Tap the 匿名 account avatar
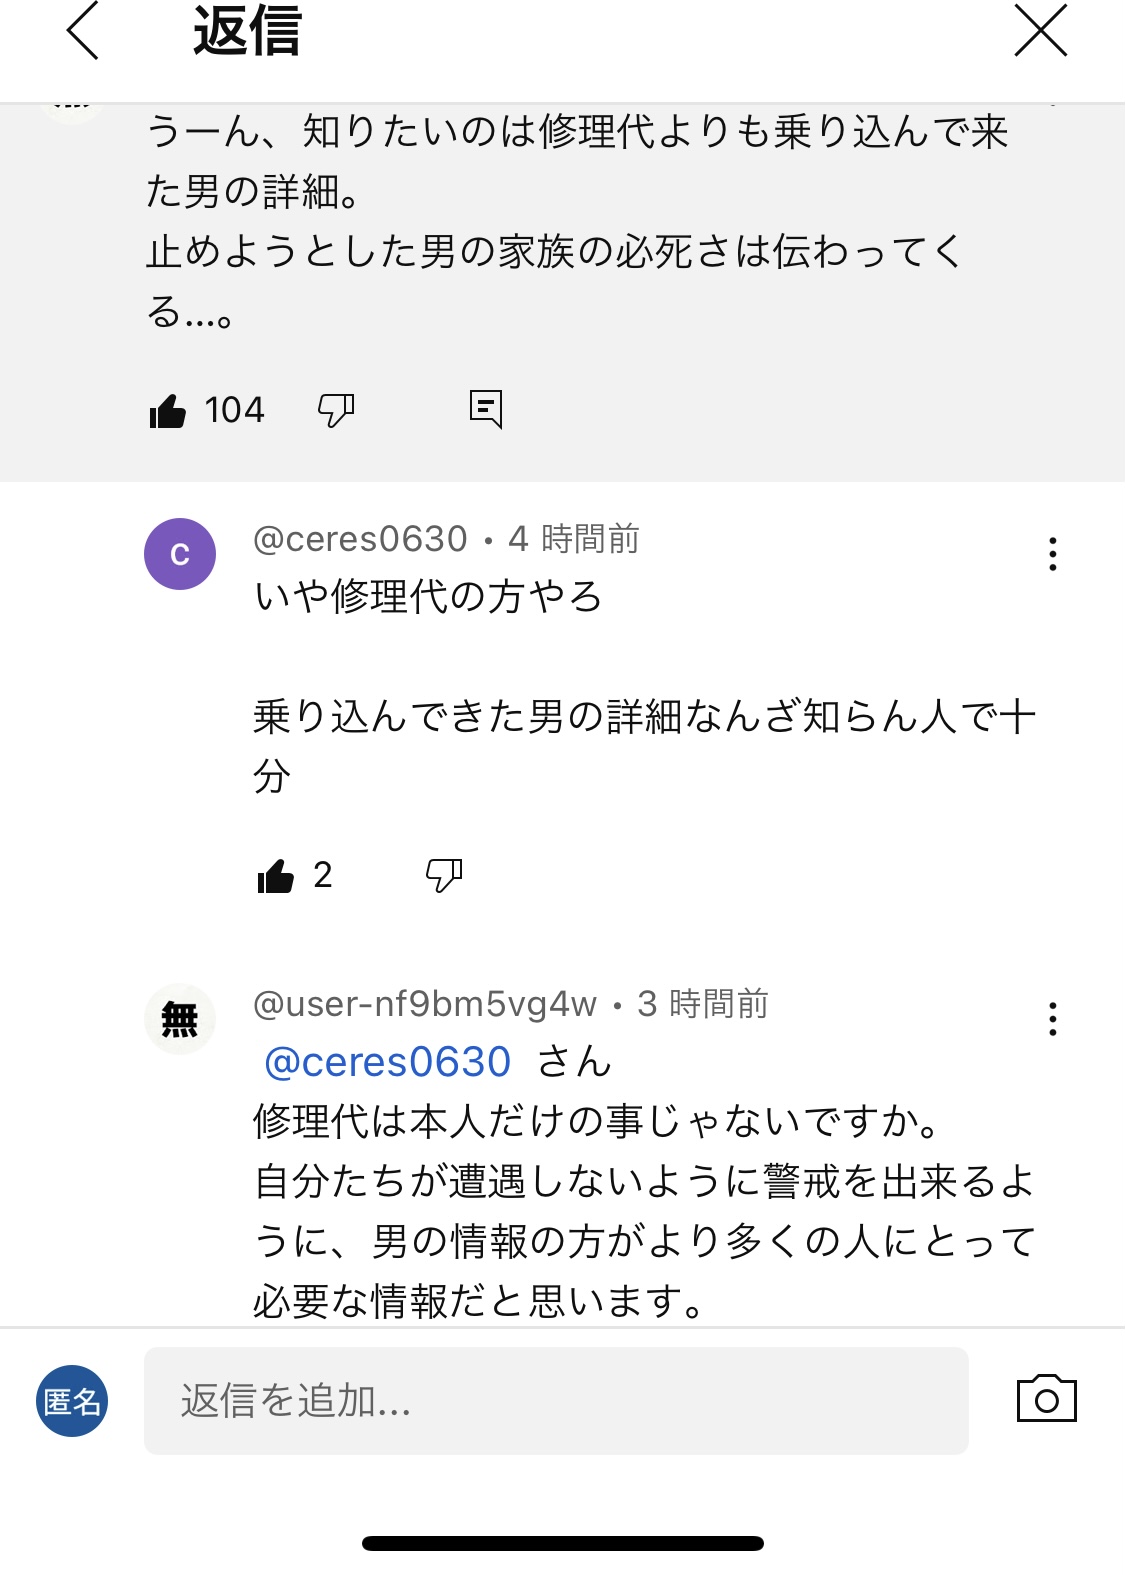Screen dimensions: 1125x1575 point(72,1401)
